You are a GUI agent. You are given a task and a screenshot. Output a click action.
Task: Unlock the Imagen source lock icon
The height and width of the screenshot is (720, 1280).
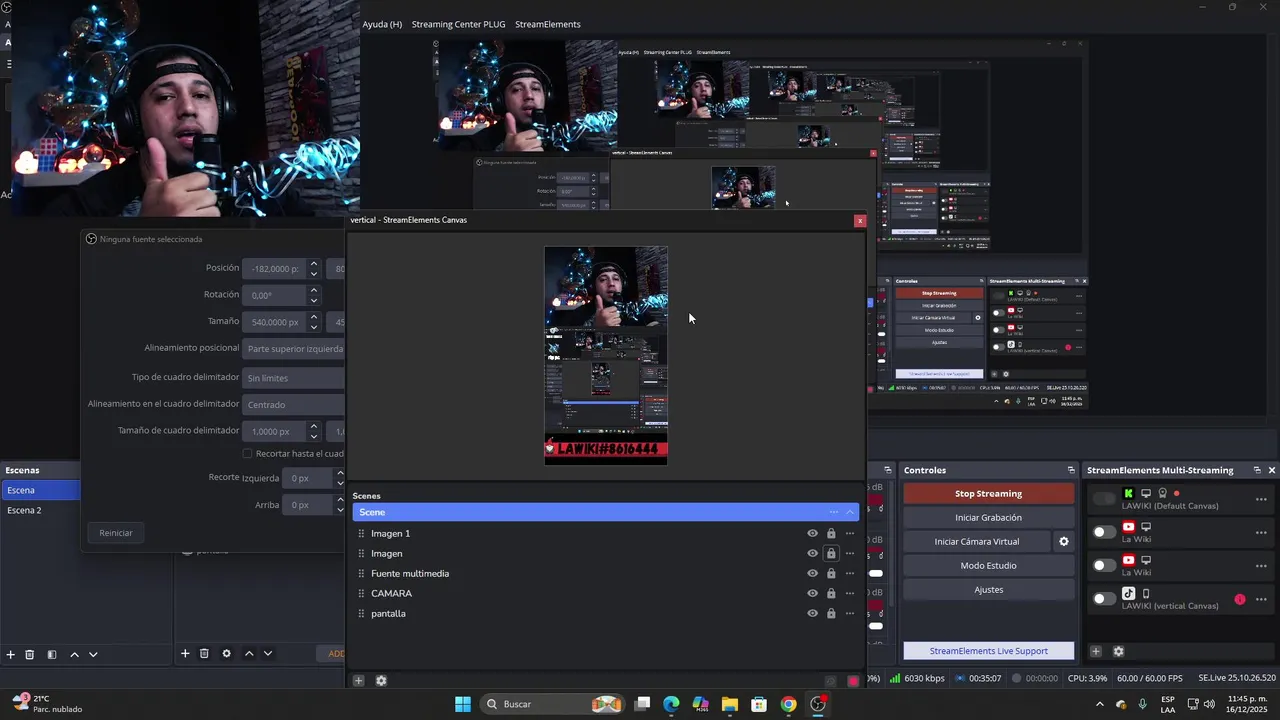click(x=831, y=553)
